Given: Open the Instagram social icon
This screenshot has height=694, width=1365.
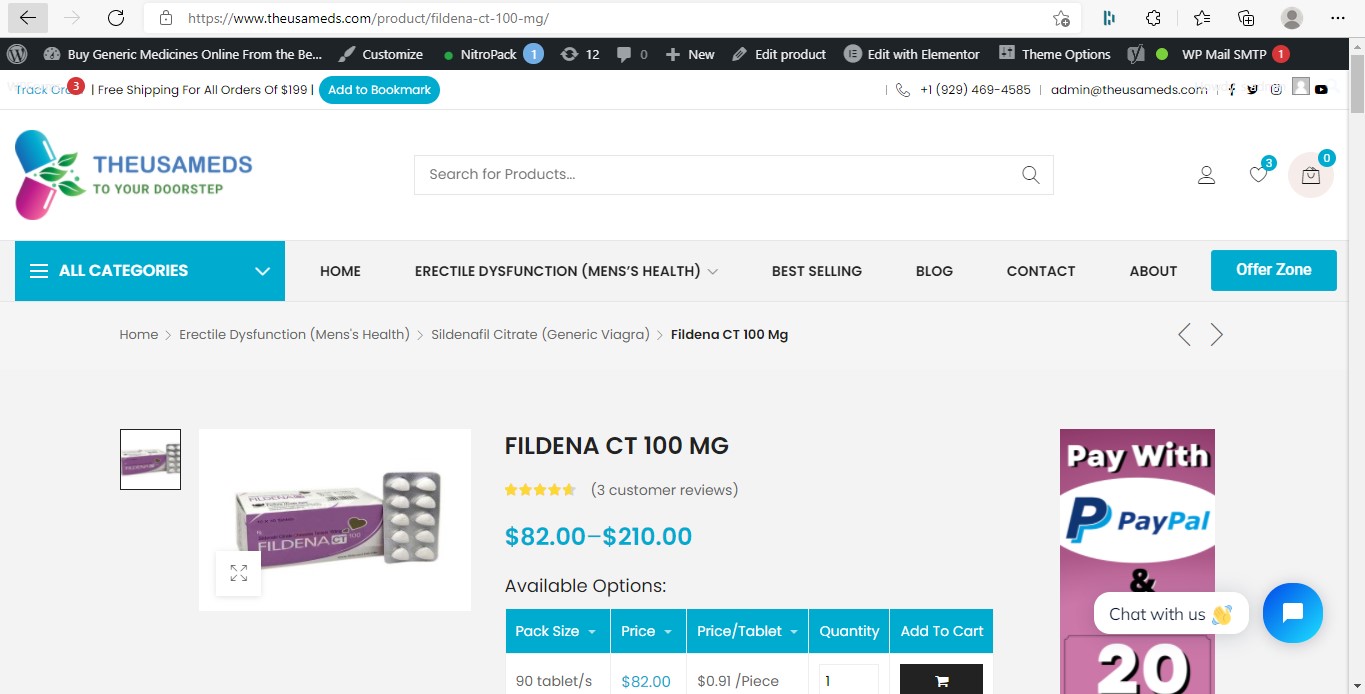Looking at the screenshot, I should [1276, 89].
